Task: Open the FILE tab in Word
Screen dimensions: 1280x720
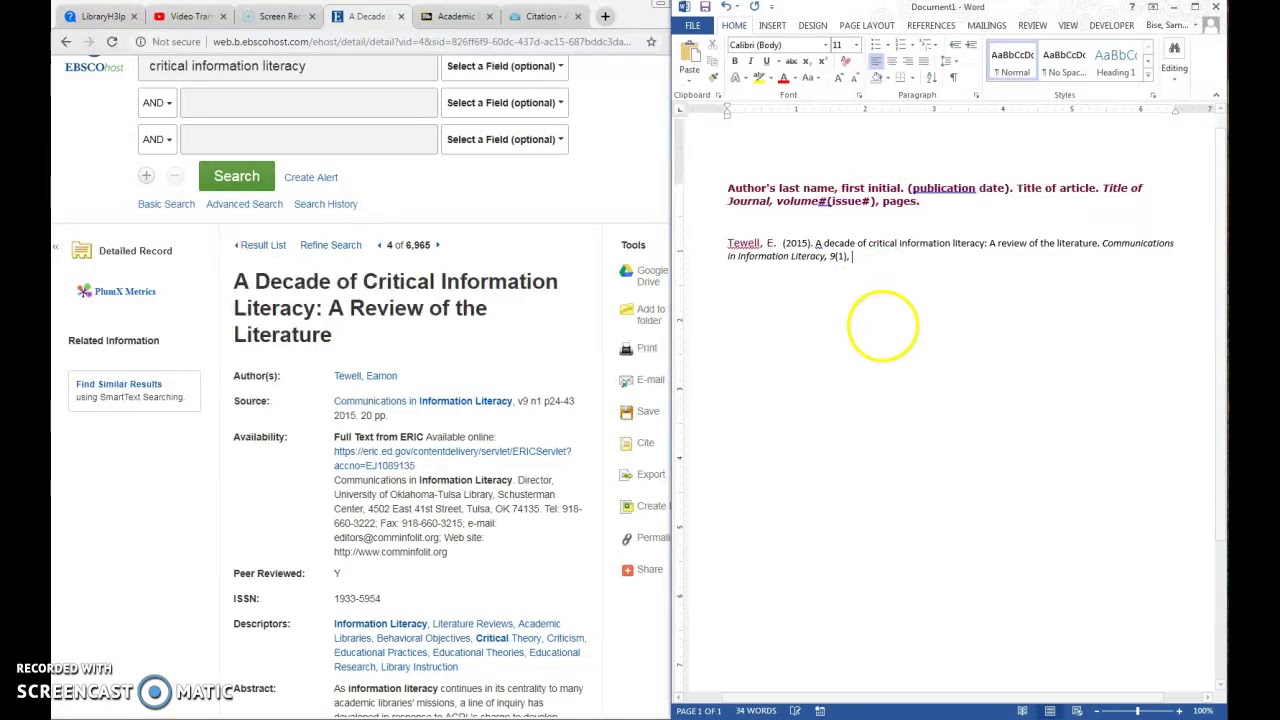Action: (x=693, y=25)
